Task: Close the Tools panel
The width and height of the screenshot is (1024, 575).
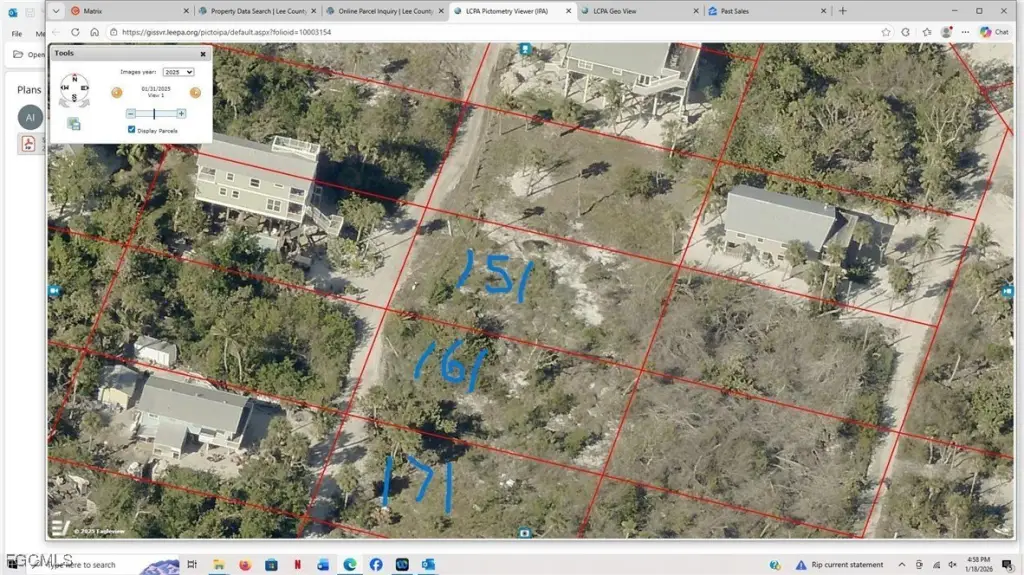Action: (x=203, y=53)
